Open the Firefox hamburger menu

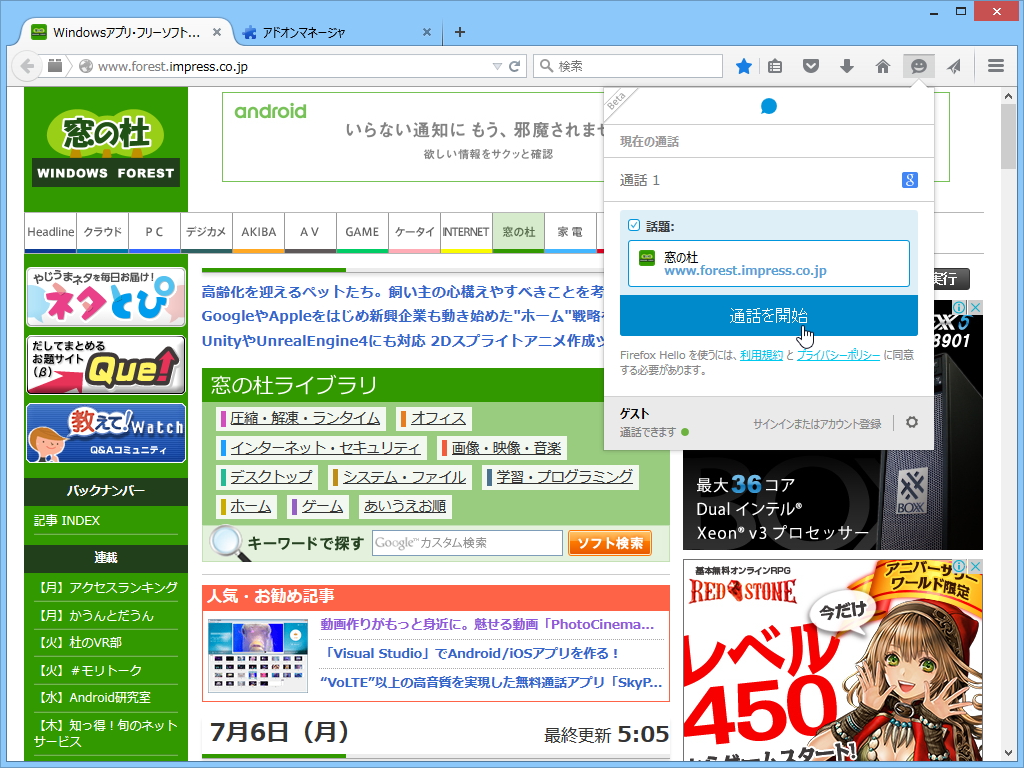click(x=996, y=66)
